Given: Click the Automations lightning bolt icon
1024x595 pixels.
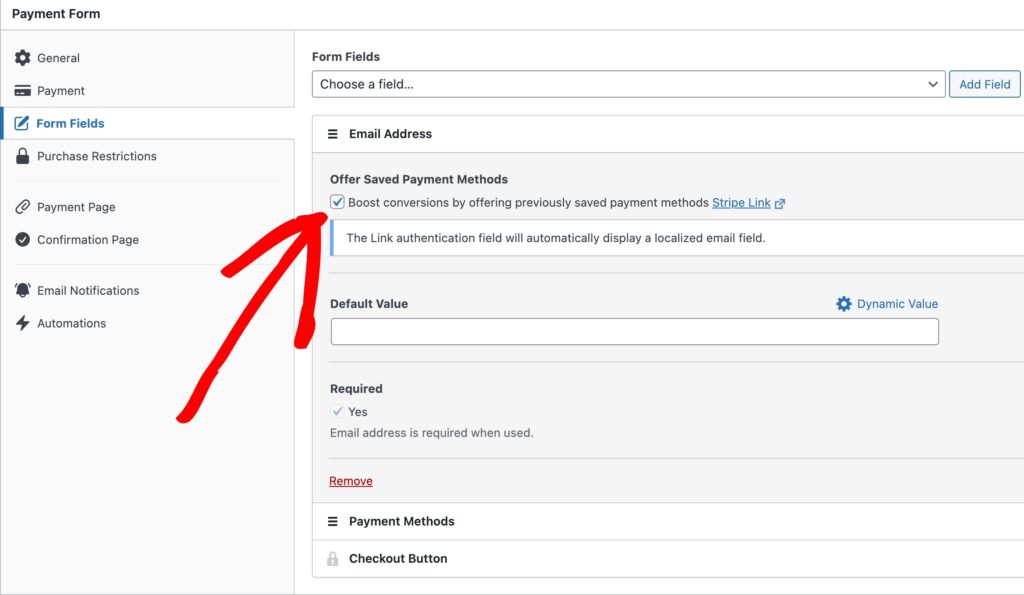Looking at the screenshot, I should [x=22, y=323].
